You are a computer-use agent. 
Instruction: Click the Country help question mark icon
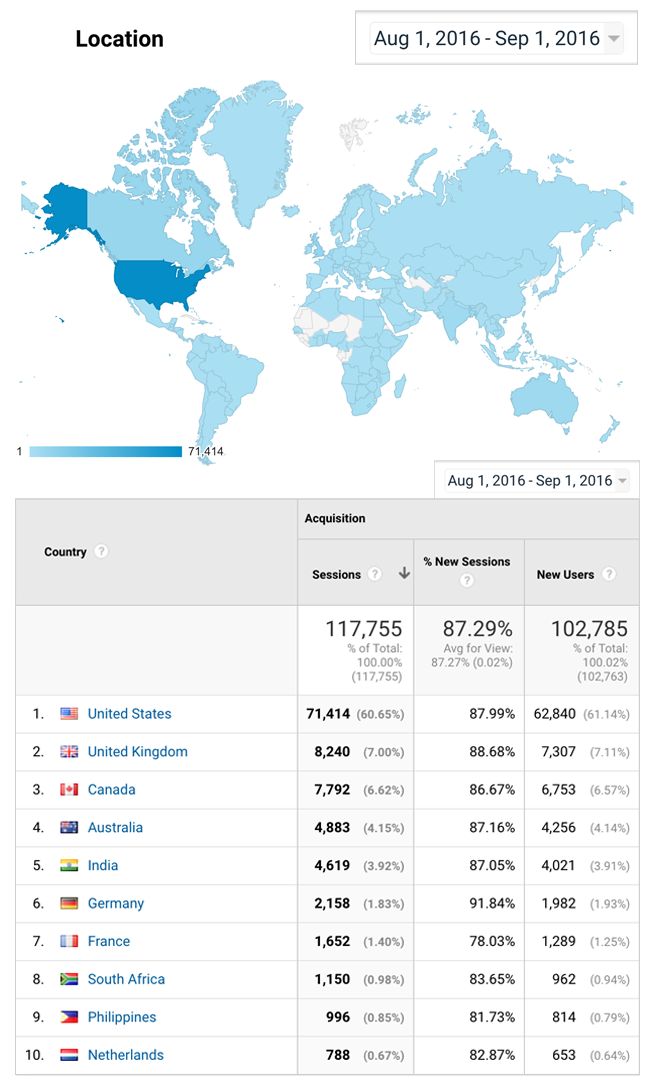(x=102, y=551)
